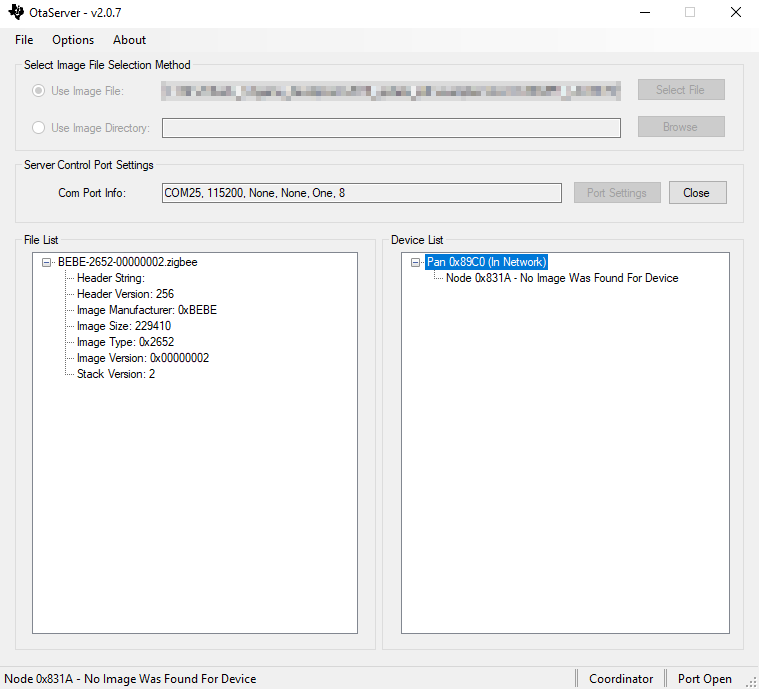Collapse the BEBE-2652-00000002.zigbee tree node
This screenshot has height=689, width=759.
(x=46, y=262)
